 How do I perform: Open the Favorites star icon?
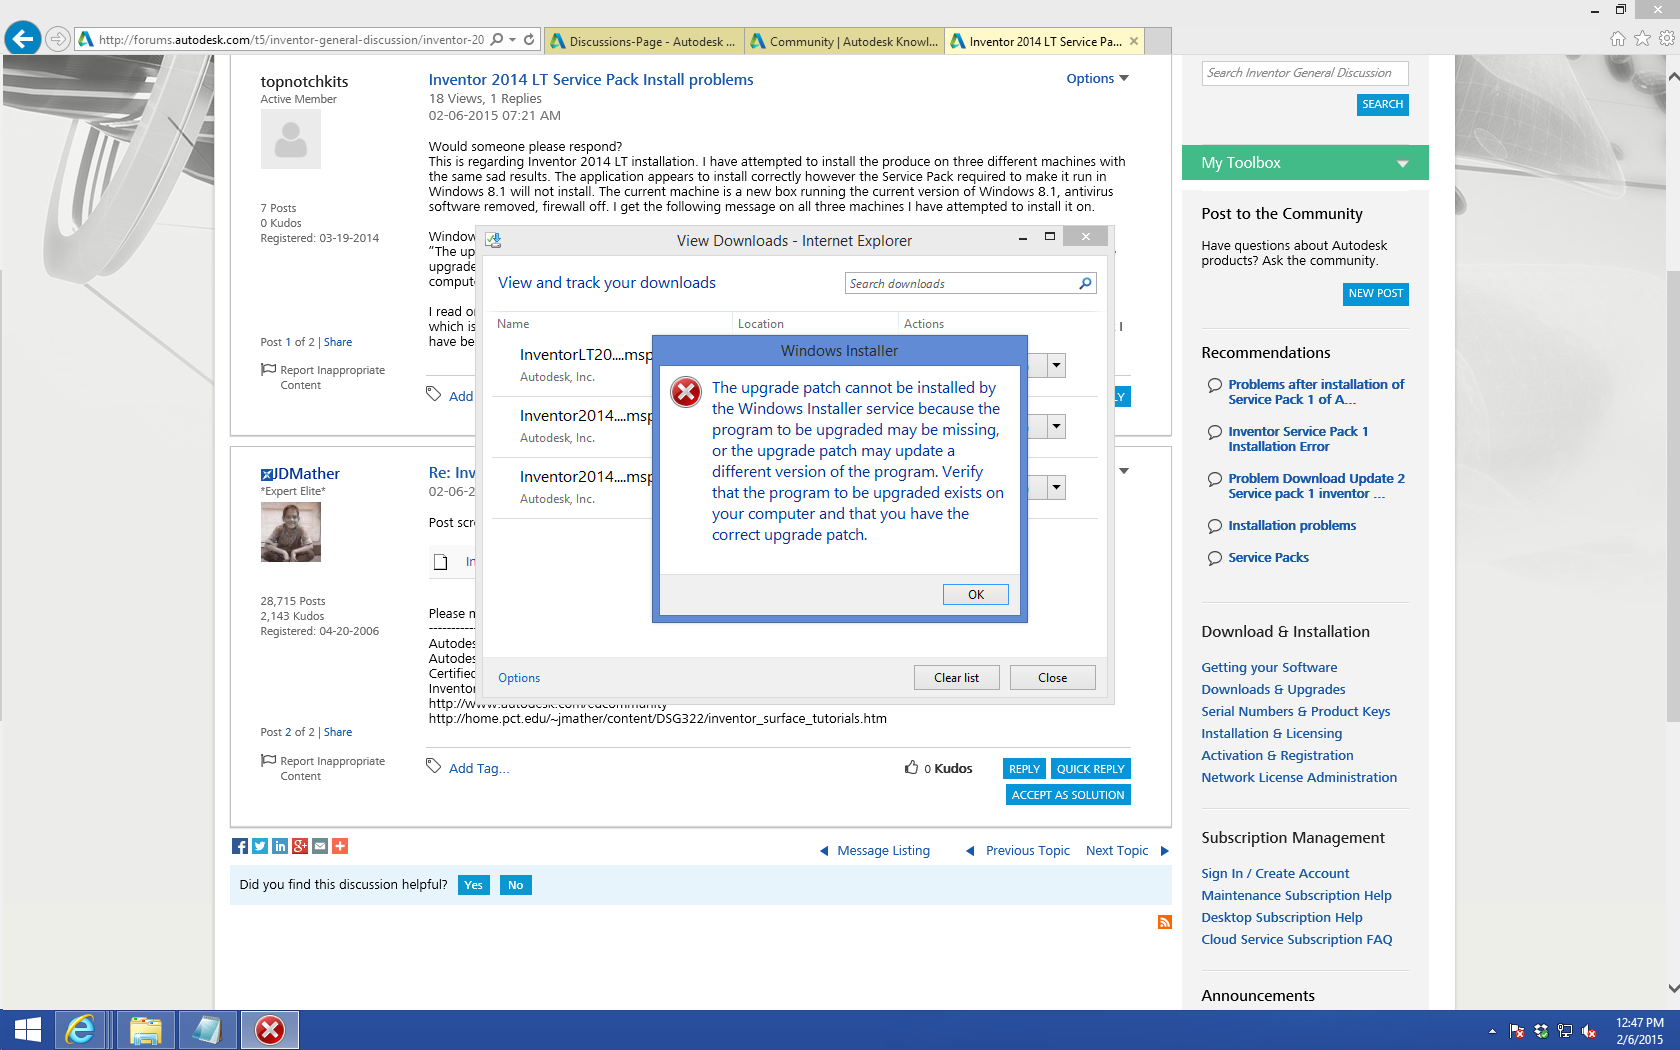[1642, 39]
